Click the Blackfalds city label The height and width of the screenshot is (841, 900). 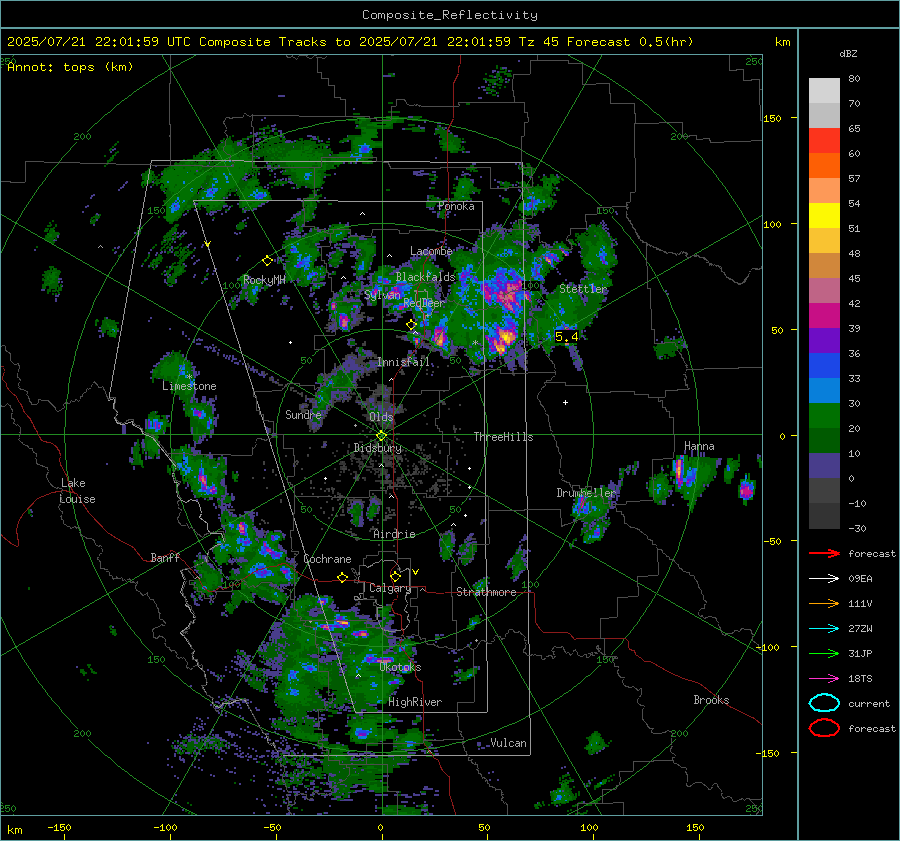(425, 277)
